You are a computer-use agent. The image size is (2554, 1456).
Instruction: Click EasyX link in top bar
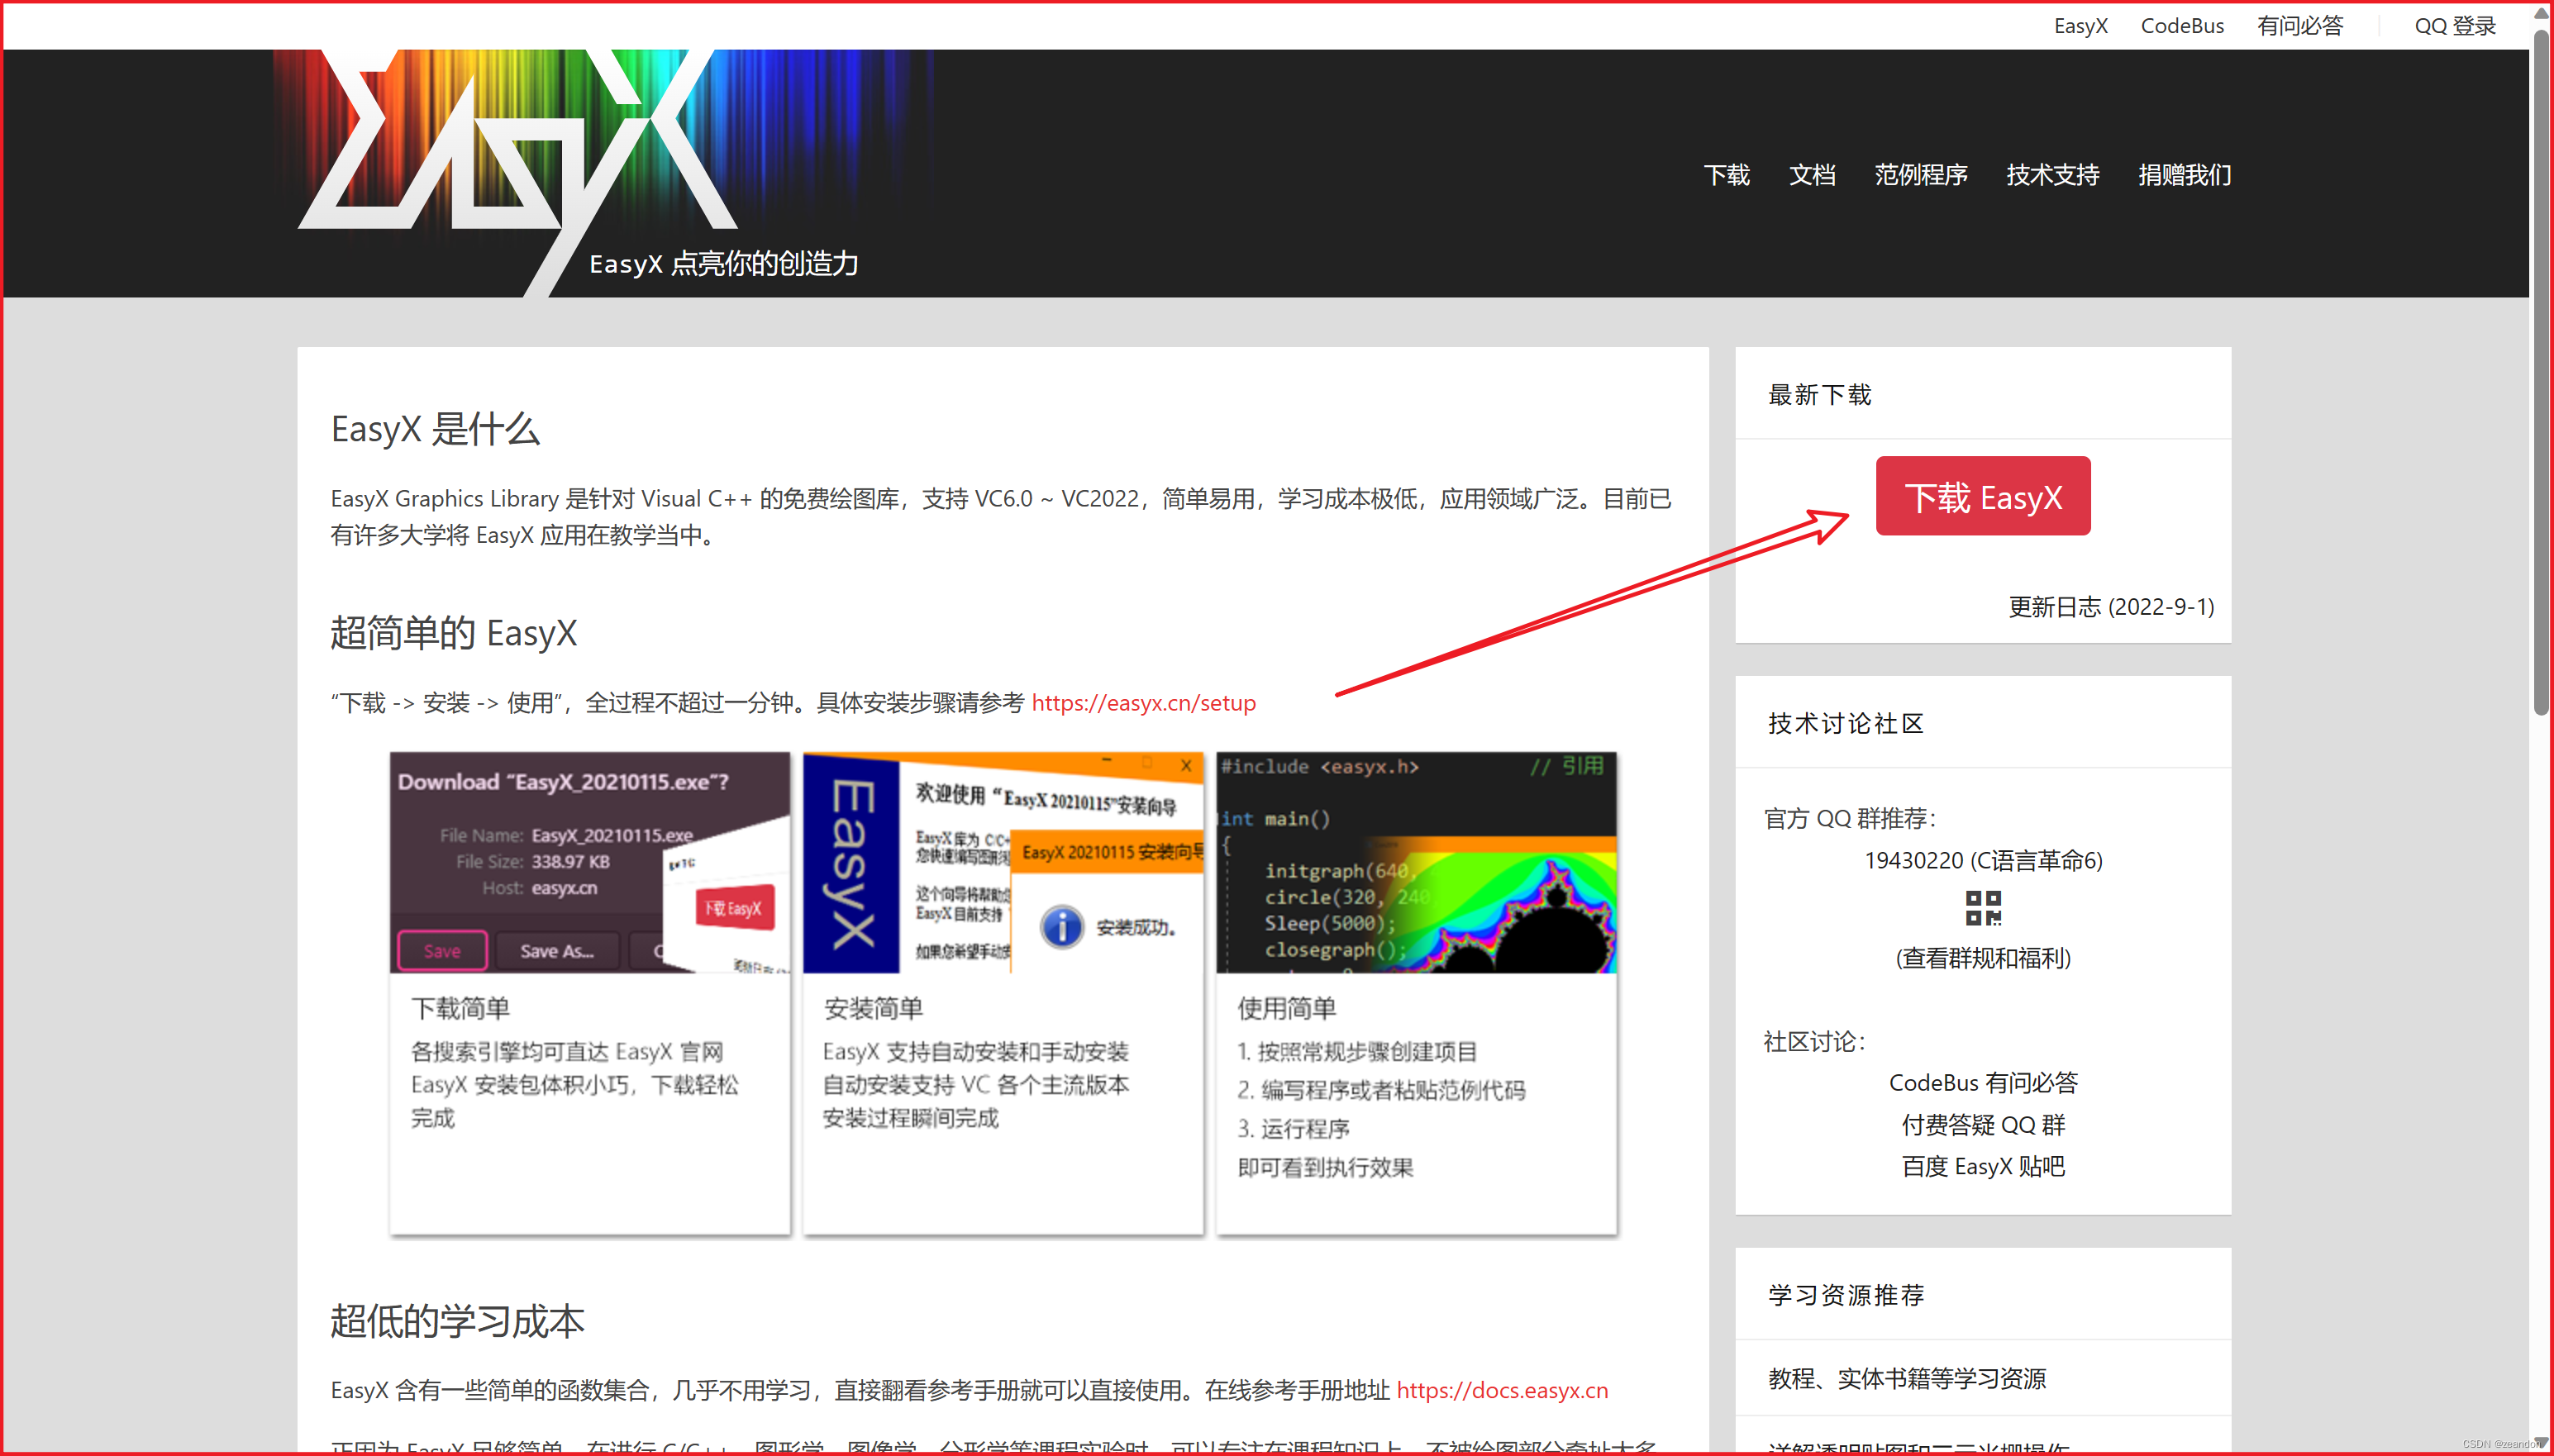[x=2080, y=26]
